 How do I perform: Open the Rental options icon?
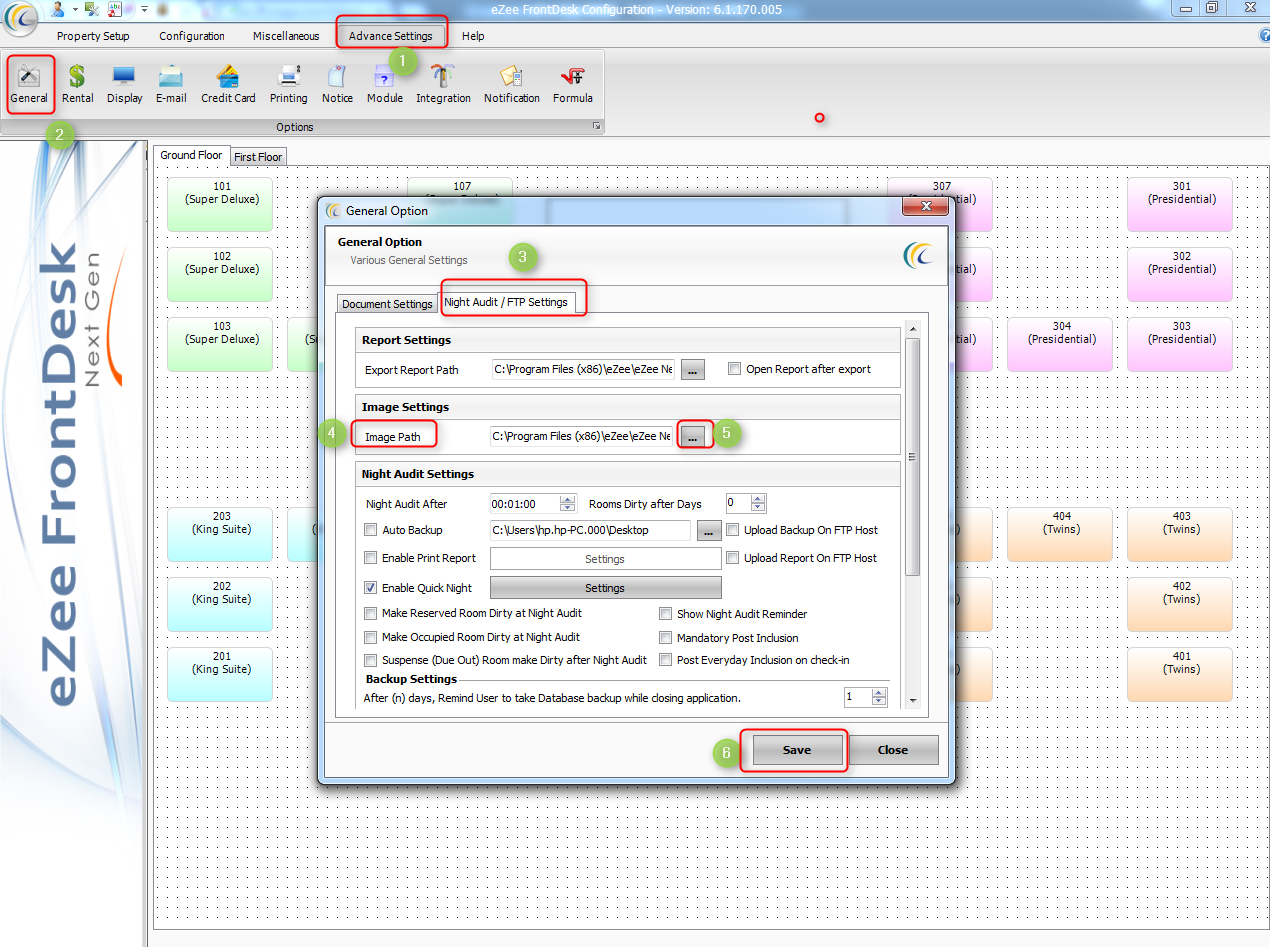(77, 84)
